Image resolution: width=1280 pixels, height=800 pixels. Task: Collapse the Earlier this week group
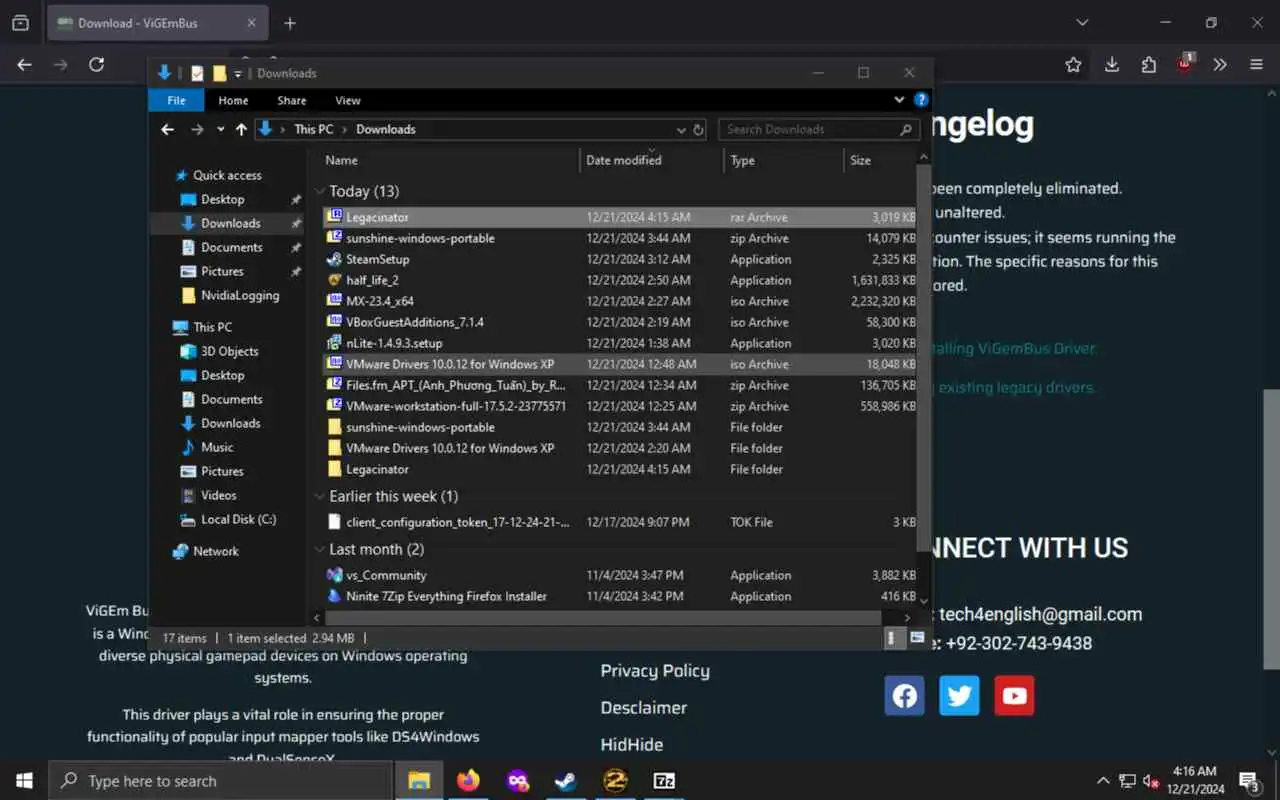[321, 496]
